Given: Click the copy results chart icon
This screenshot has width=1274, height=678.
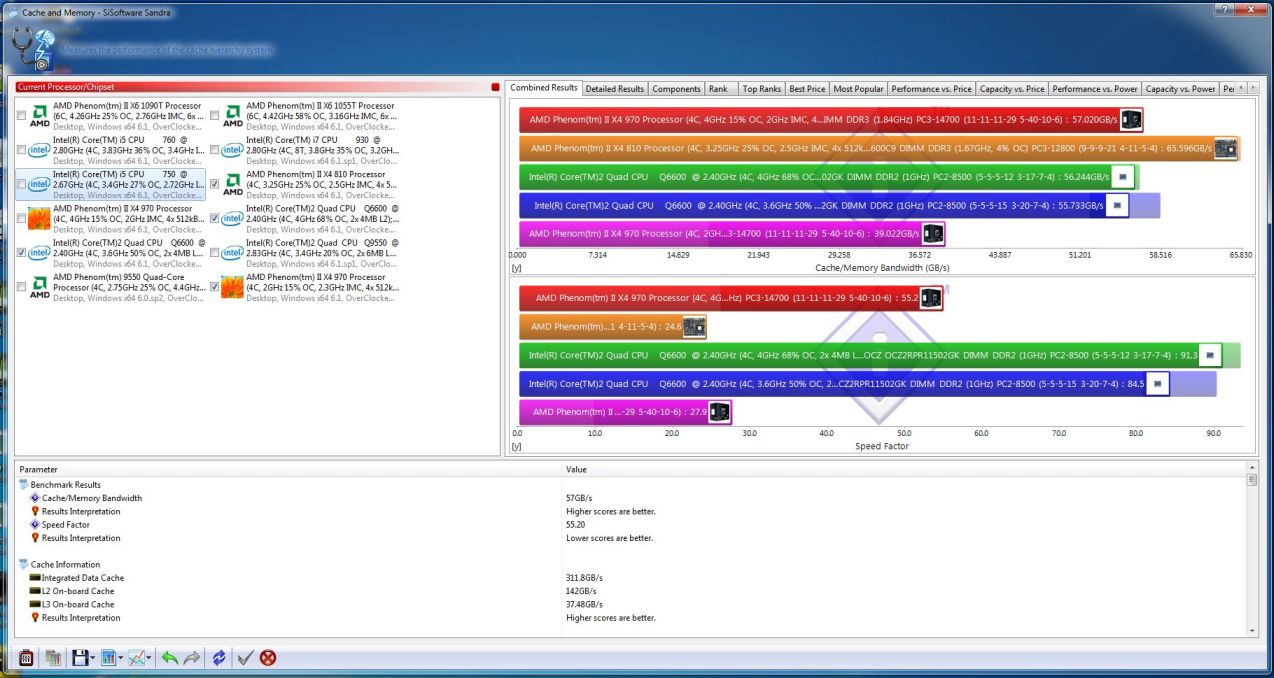Looking at the screenshot, I should (x=53, y=658).
